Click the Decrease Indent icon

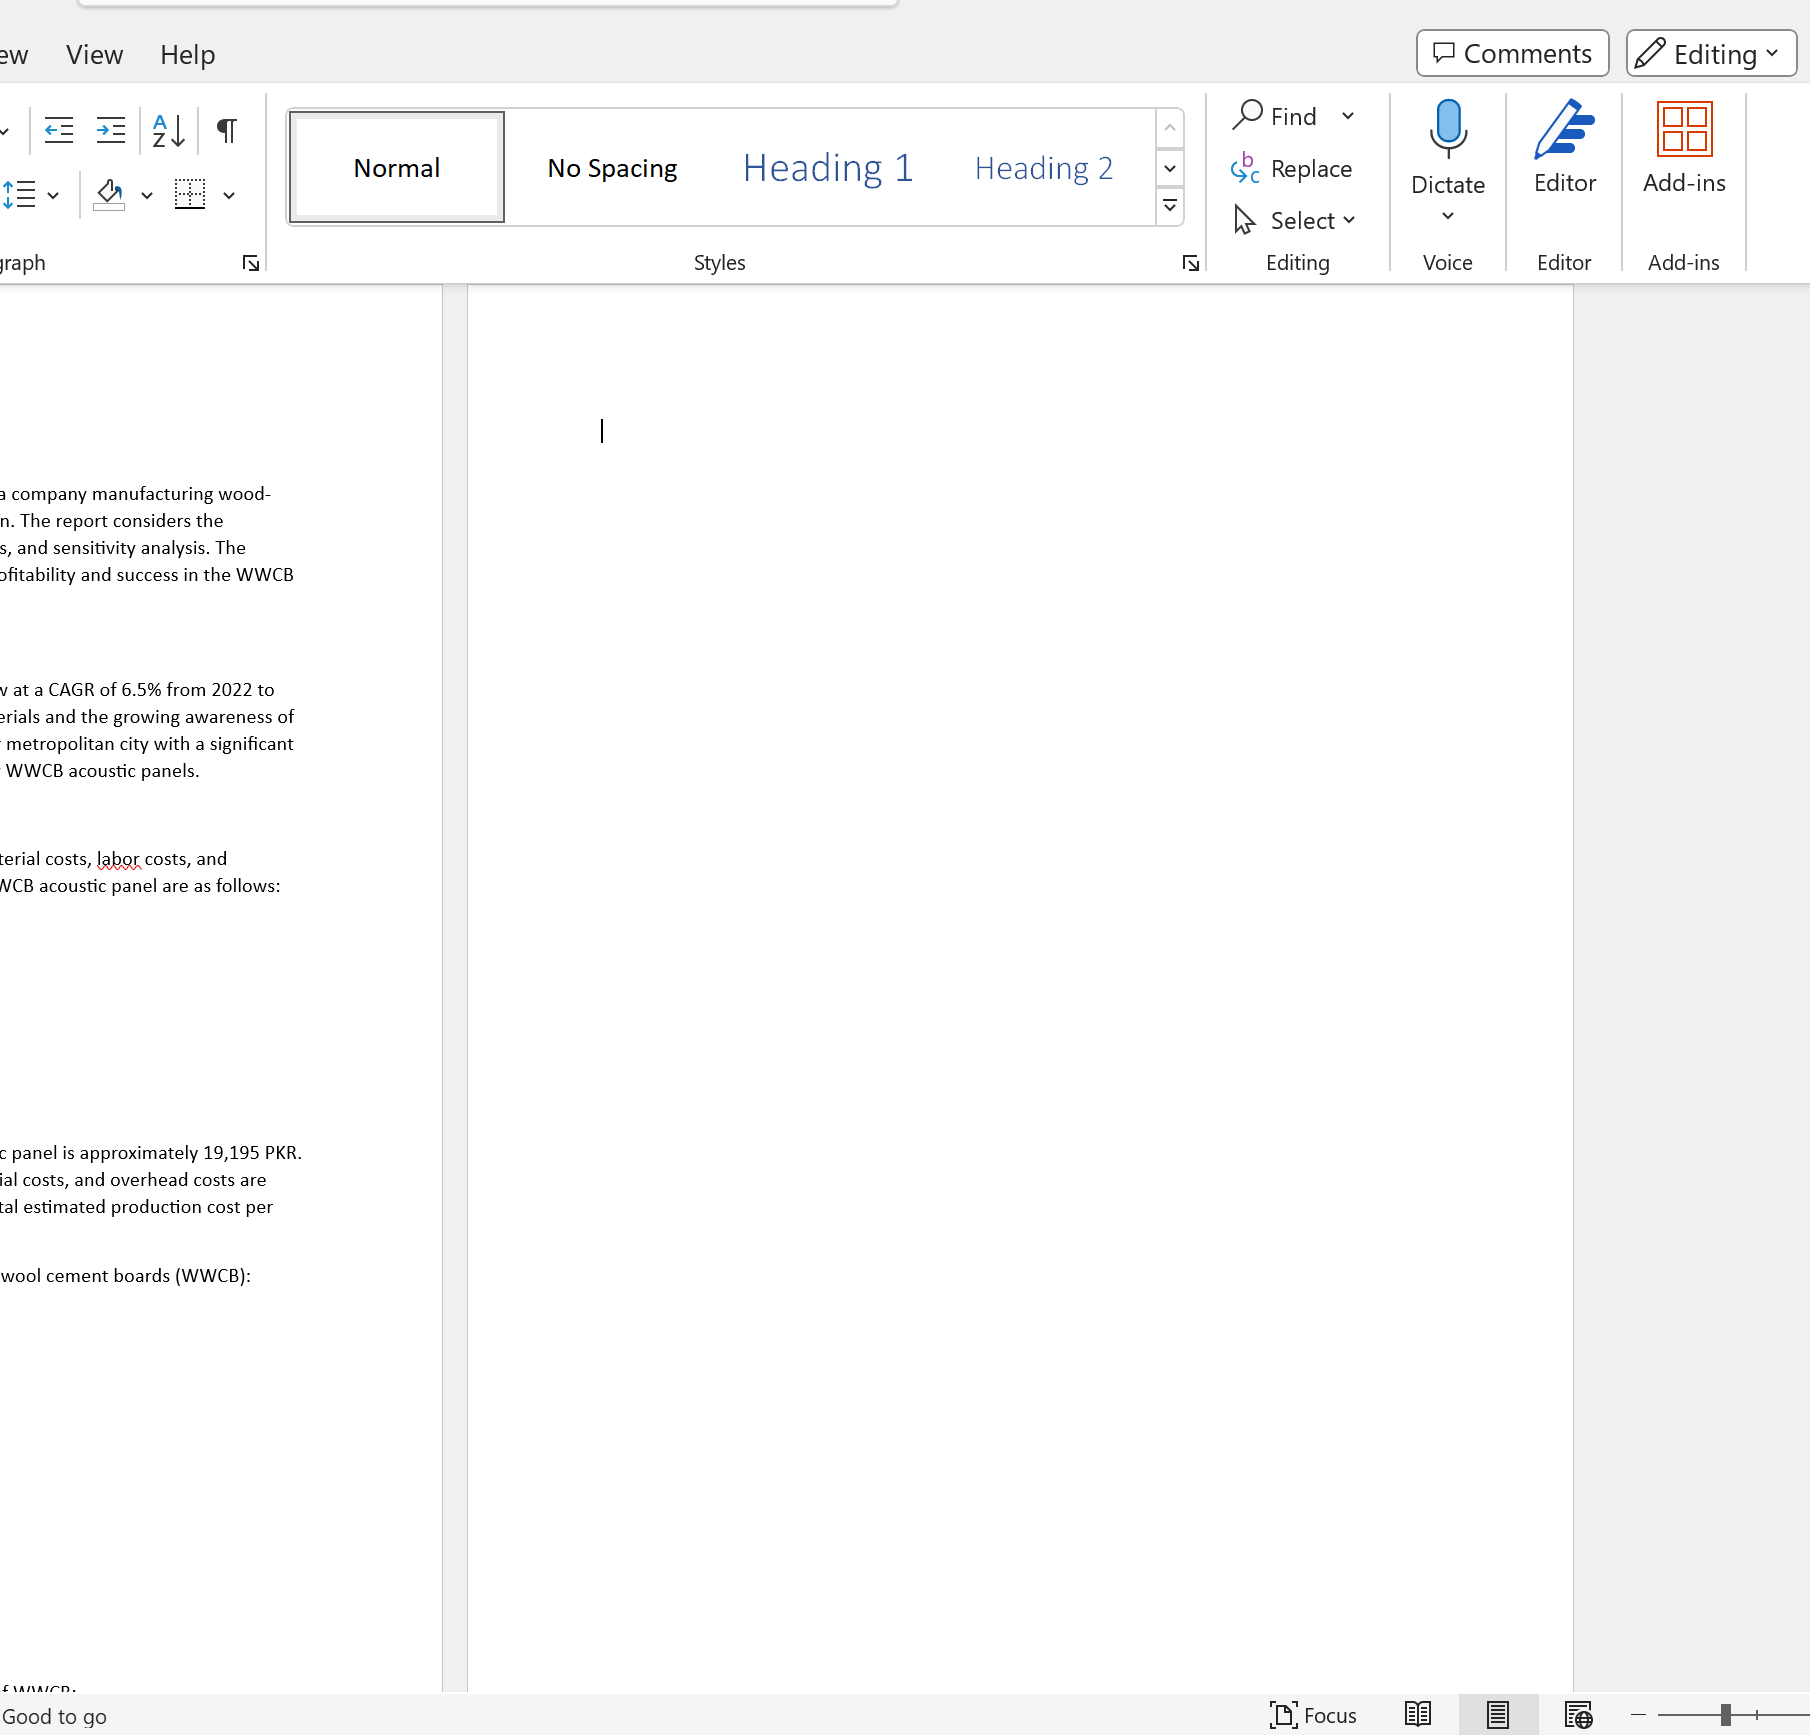(x=57, y=131)
